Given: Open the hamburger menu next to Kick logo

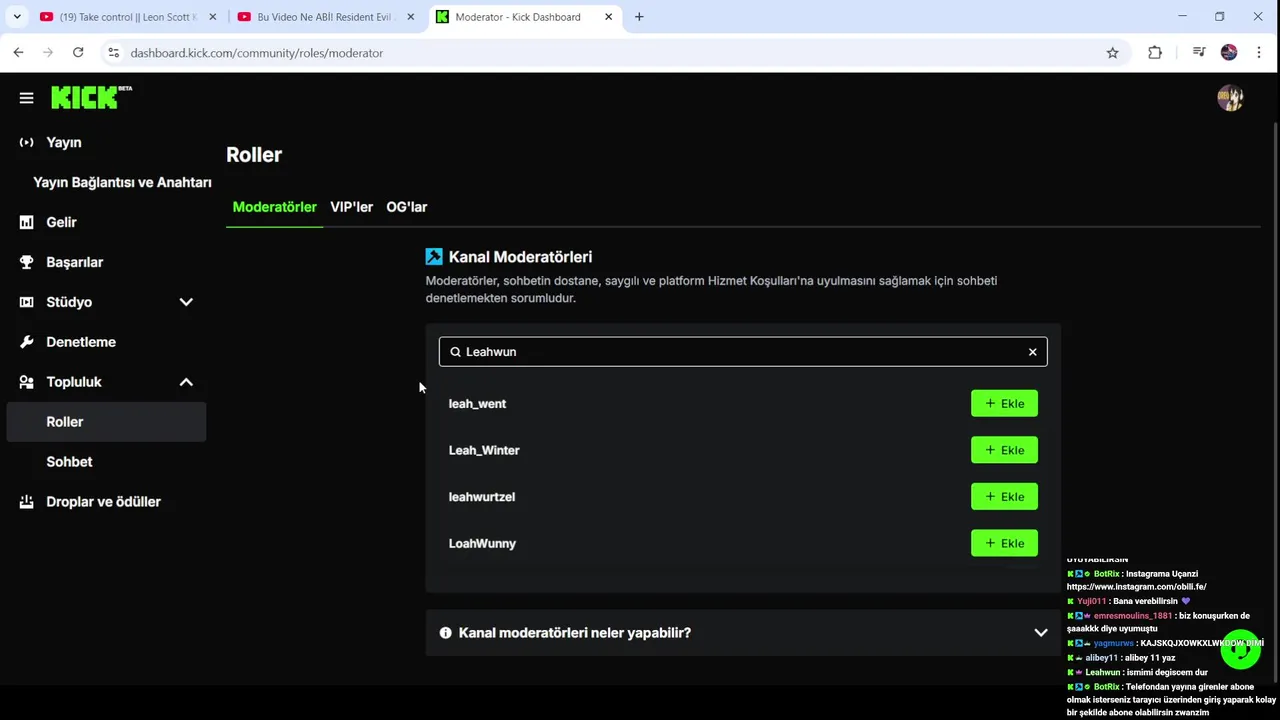Looking at the screenshot, I should [x=26, y=98].
